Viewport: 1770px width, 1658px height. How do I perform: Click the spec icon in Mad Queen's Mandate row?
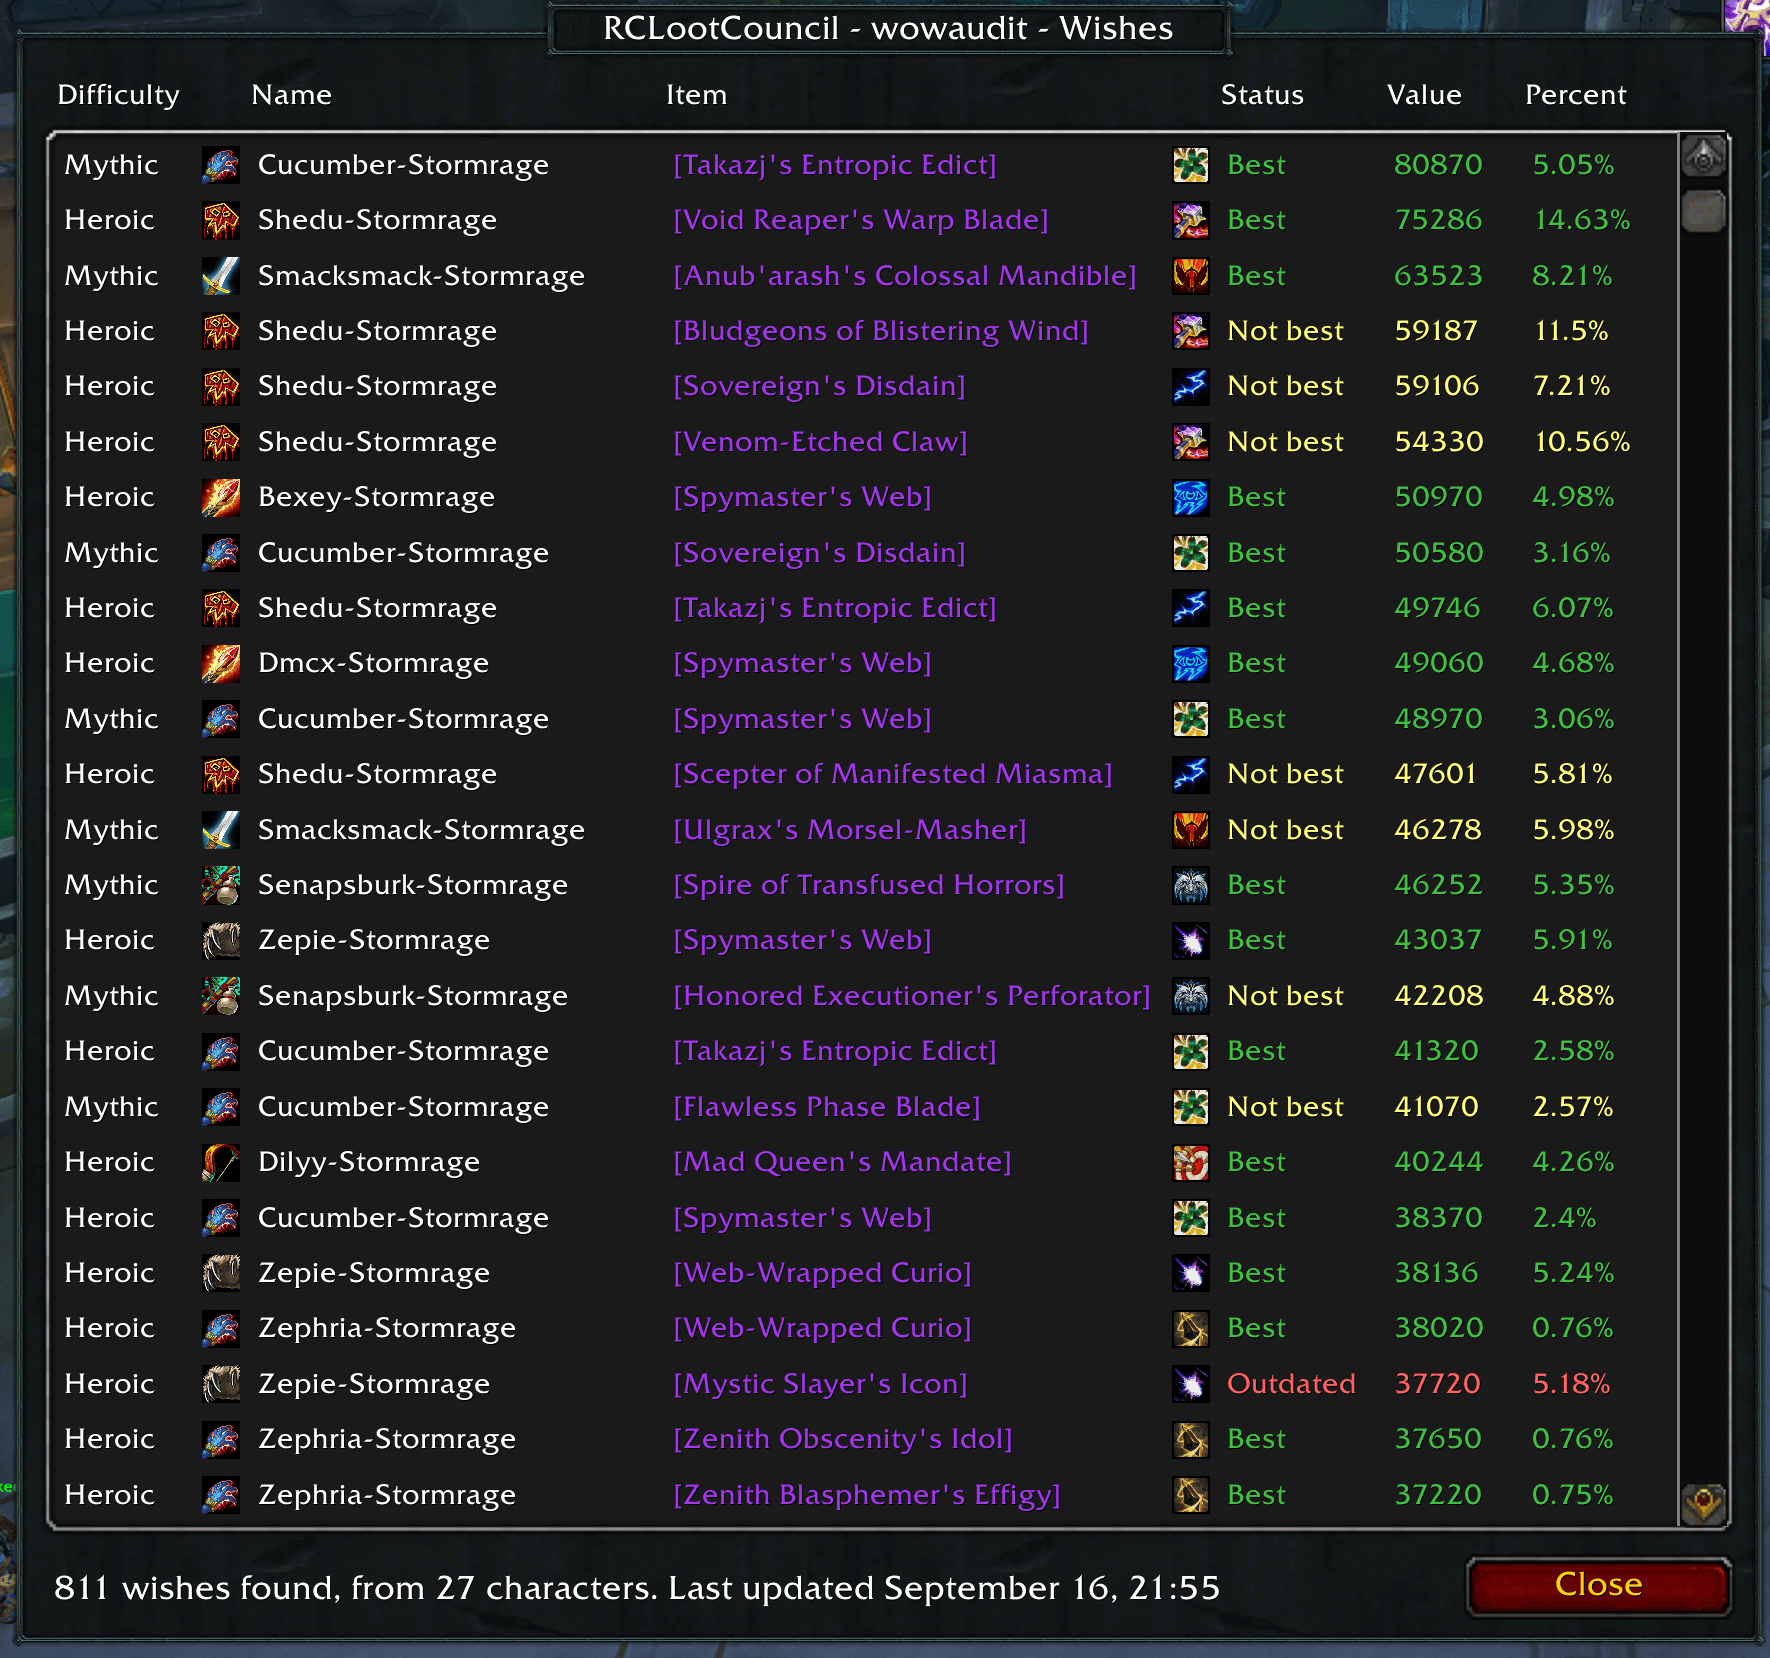(1190, 1162)
